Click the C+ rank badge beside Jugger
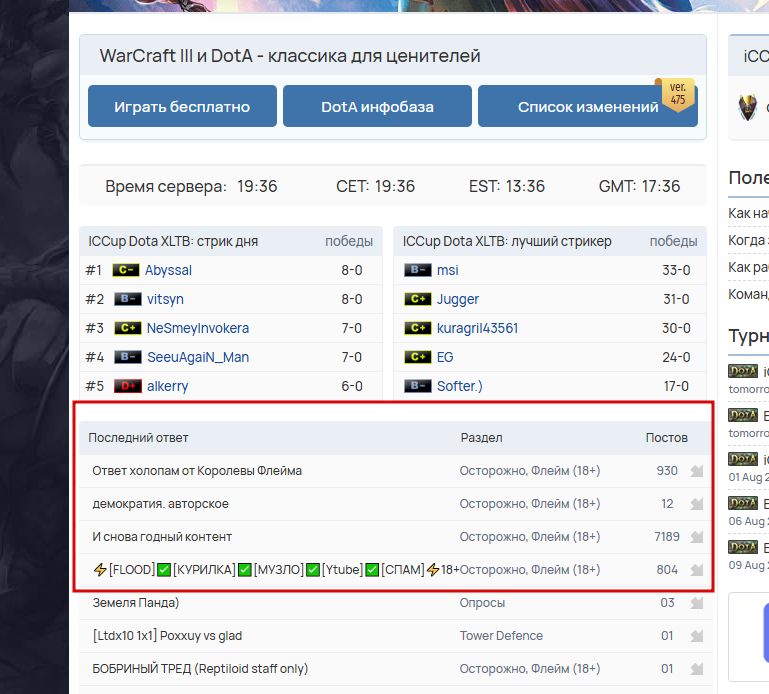769x694 pixels. tap(418, 299)
